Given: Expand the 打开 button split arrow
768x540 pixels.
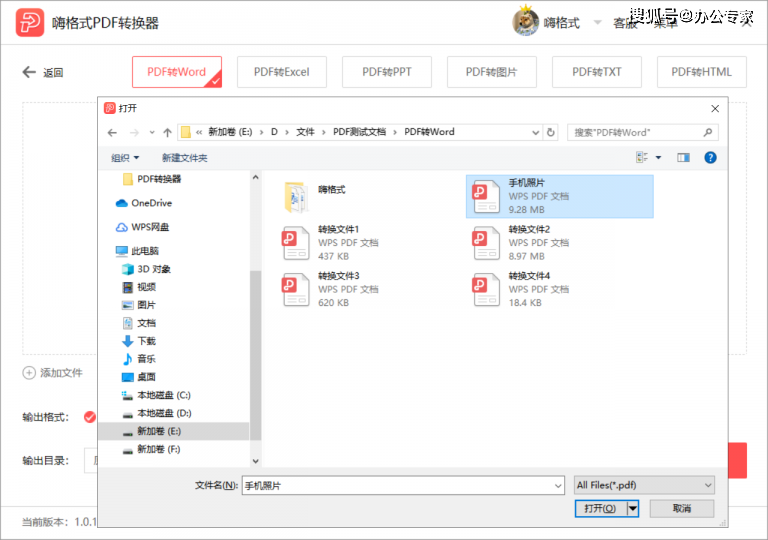Looking at the screenshot, I should 633,509.
